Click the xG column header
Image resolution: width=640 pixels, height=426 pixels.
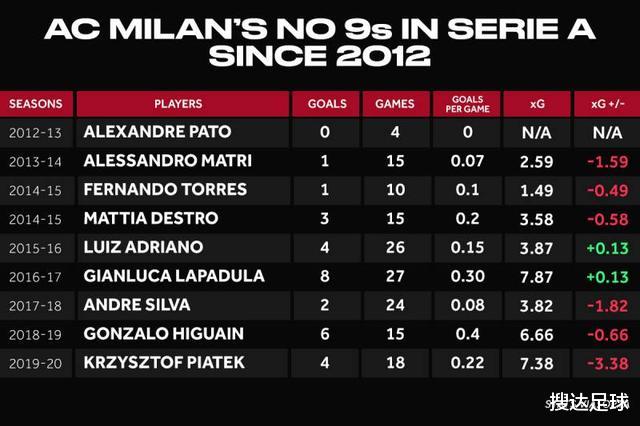pyautogui.click(x=538, y=103)
